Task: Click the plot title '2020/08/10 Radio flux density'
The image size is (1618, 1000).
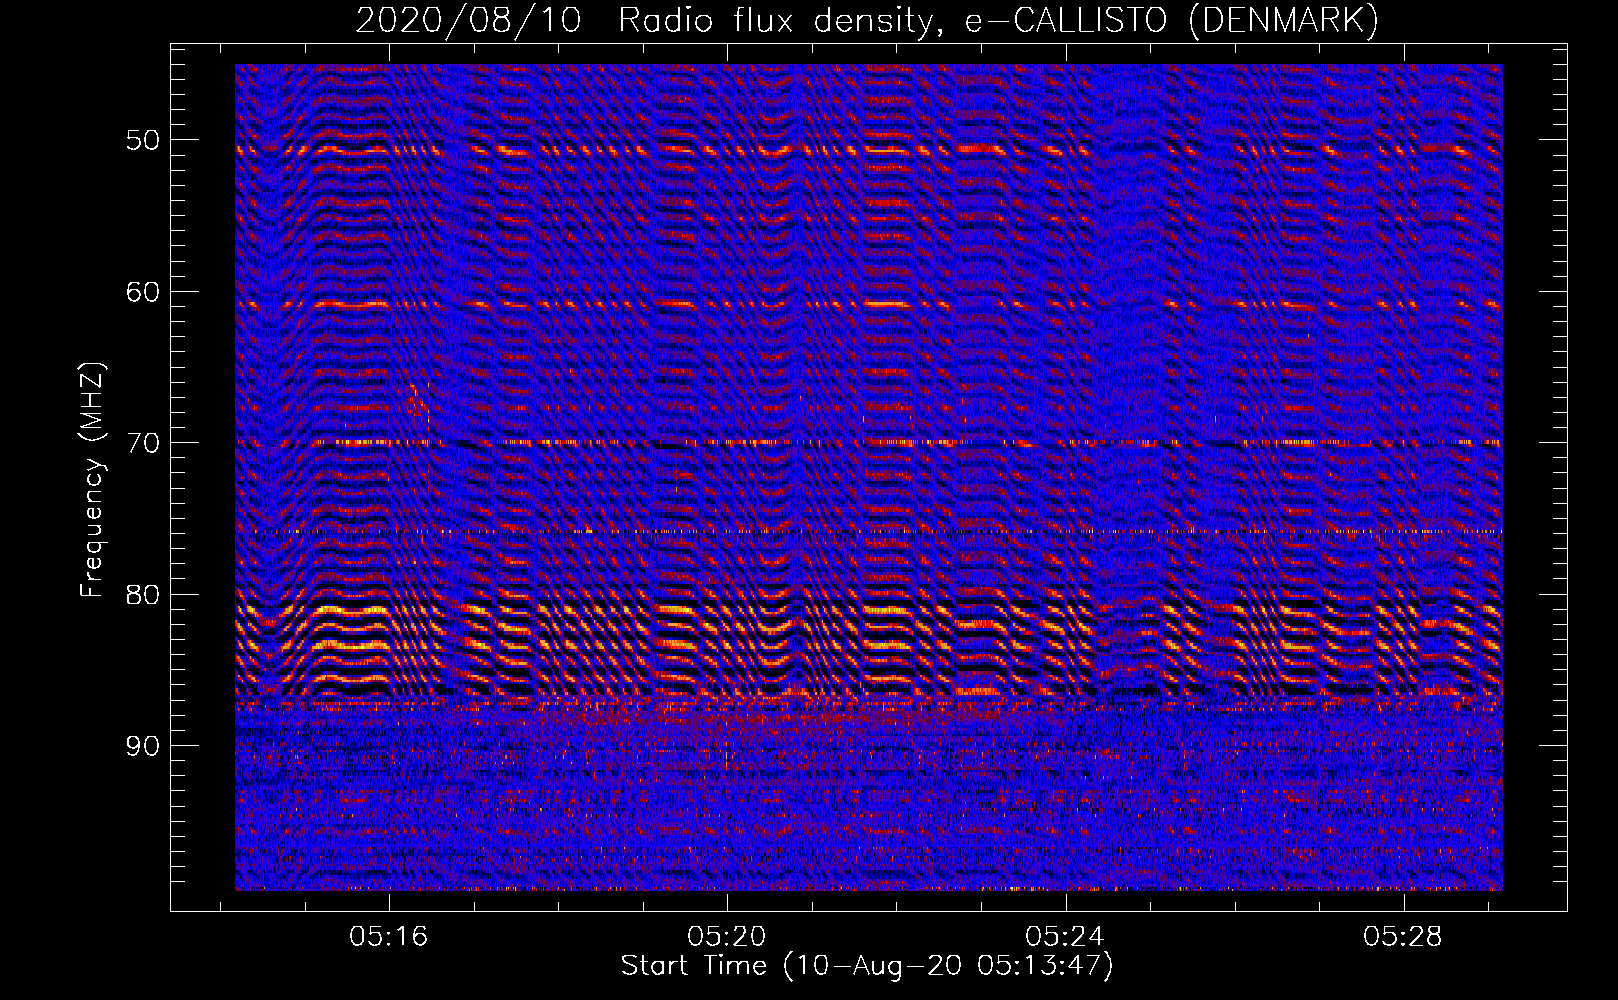Action: click(x=867, y=21)
